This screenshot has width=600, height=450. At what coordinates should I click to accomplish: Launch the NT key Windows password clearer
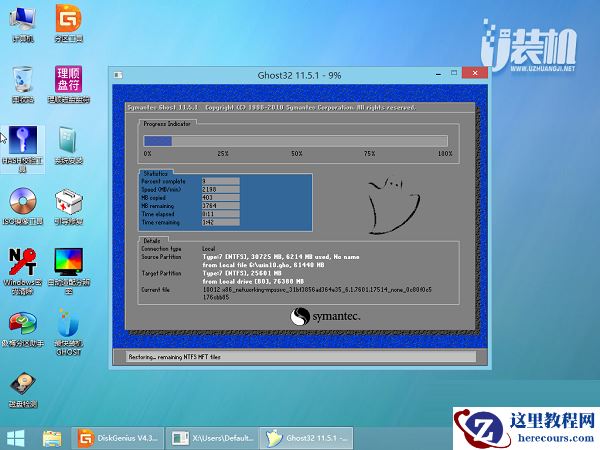23,271
